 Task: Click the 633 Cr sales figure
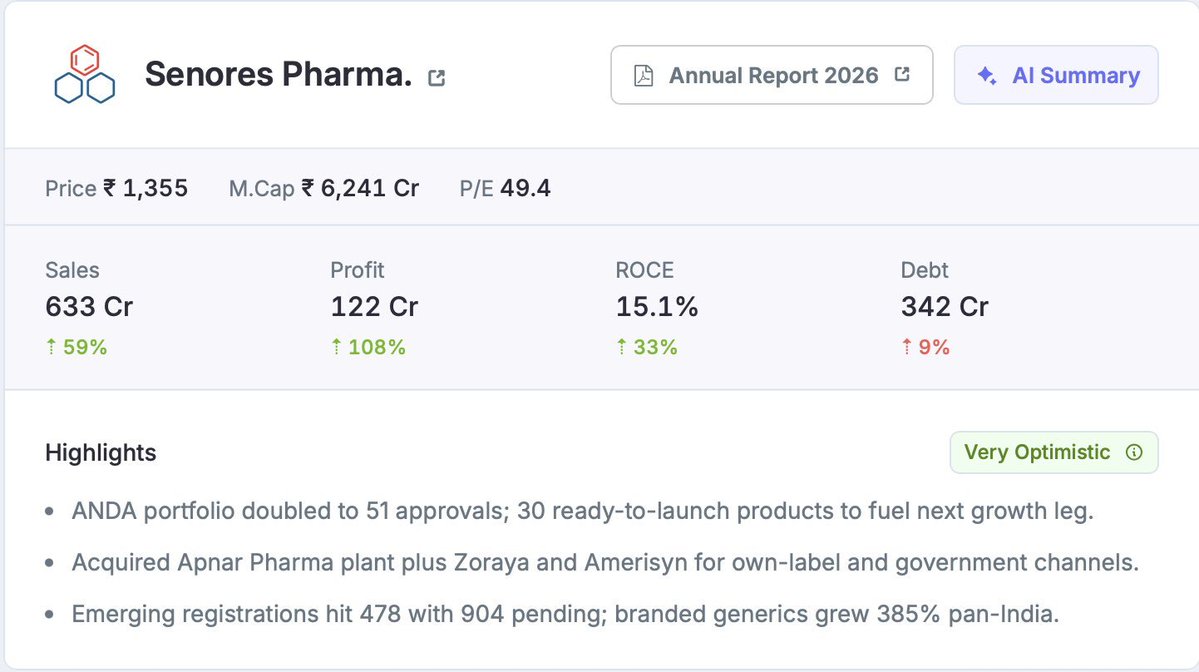(x=89, y=307)
